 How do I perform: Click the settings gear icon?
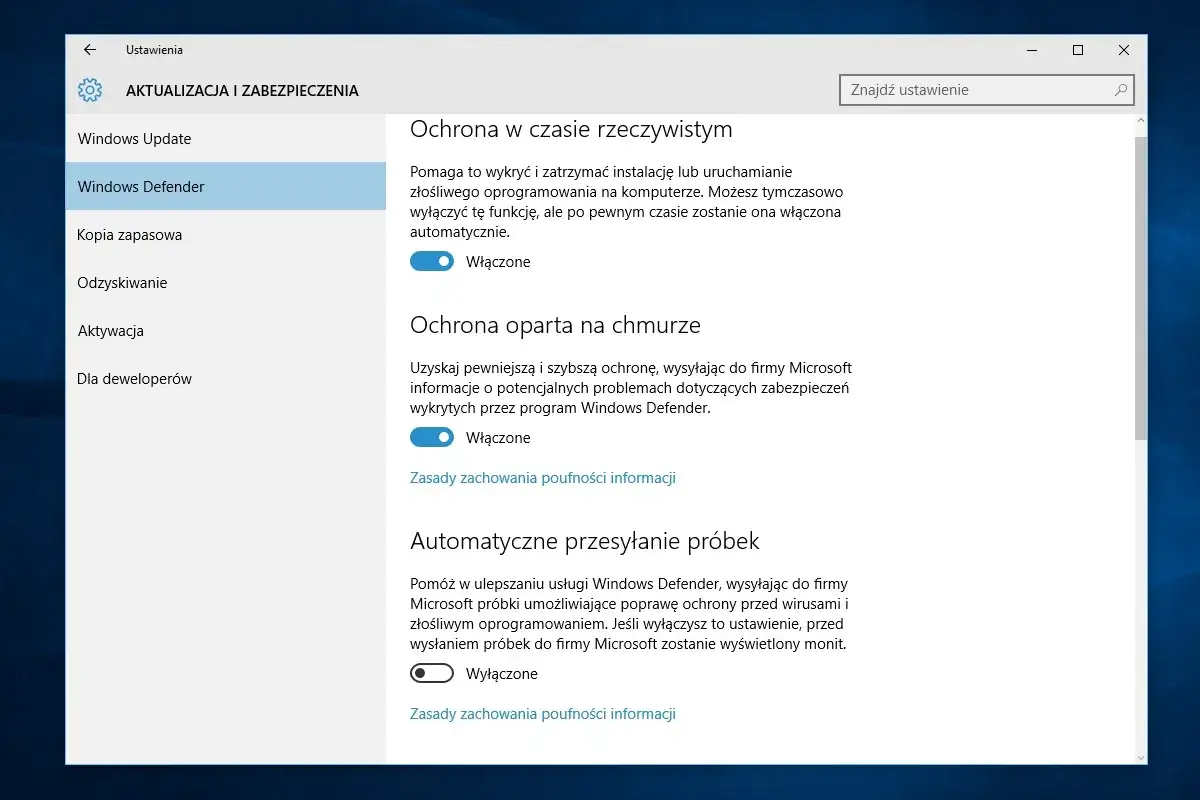(90, 90)
